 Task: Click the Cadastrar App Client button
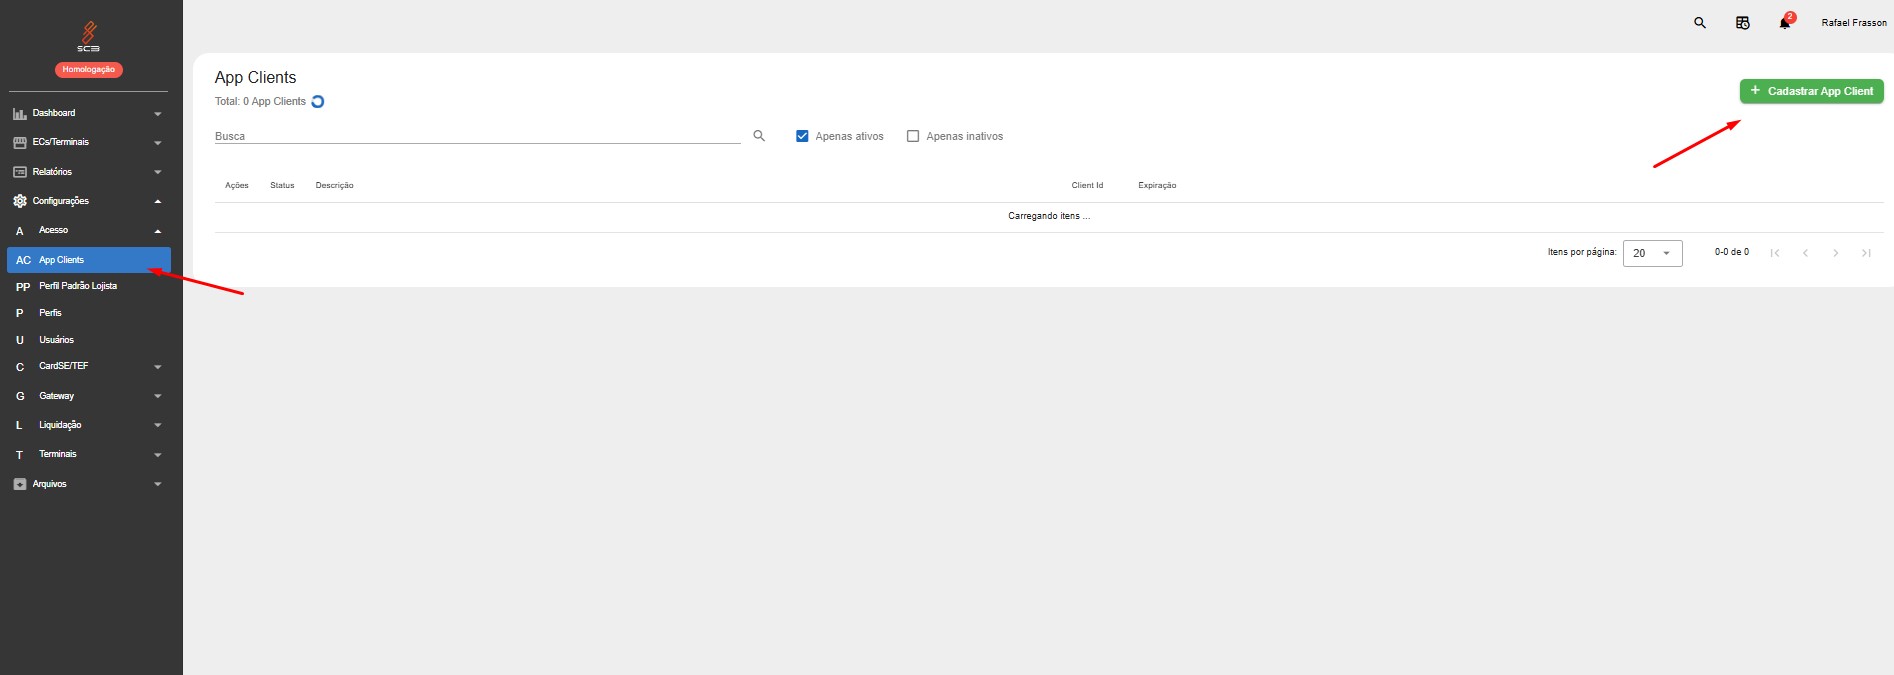coord(1811,91)
